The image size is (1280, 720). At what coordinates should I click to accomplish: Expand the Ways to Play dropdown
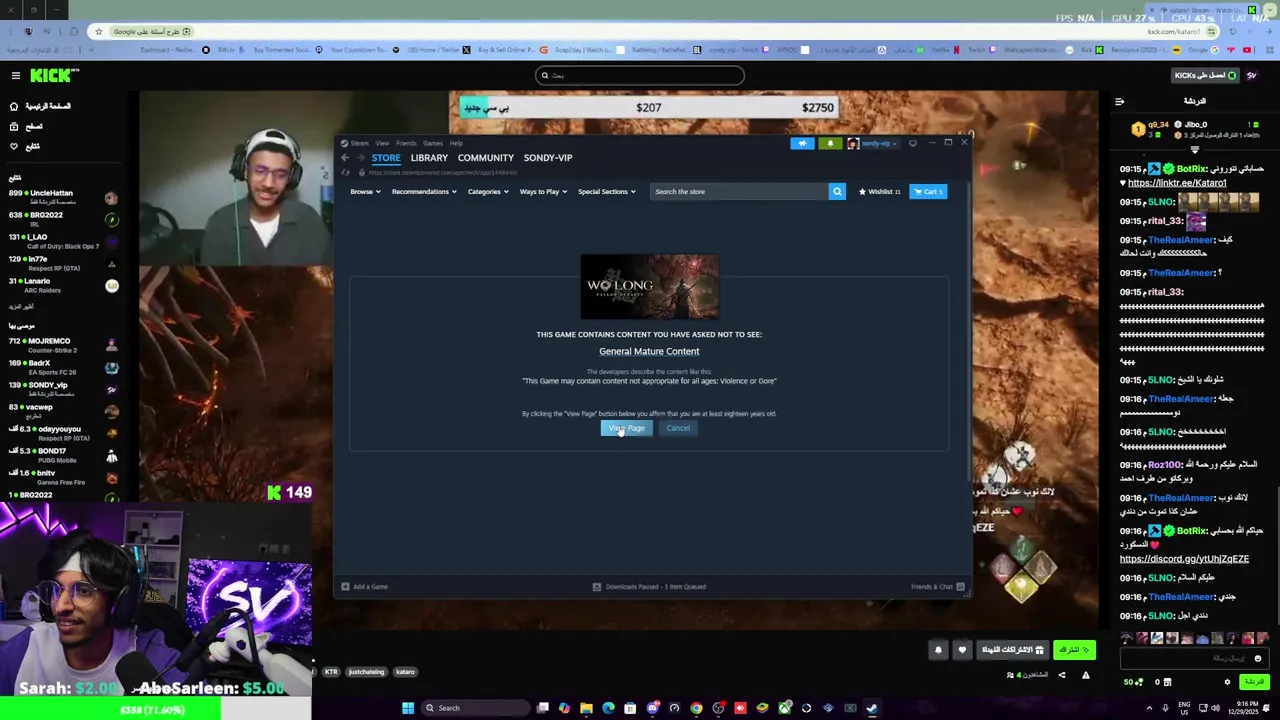point(543,192)
